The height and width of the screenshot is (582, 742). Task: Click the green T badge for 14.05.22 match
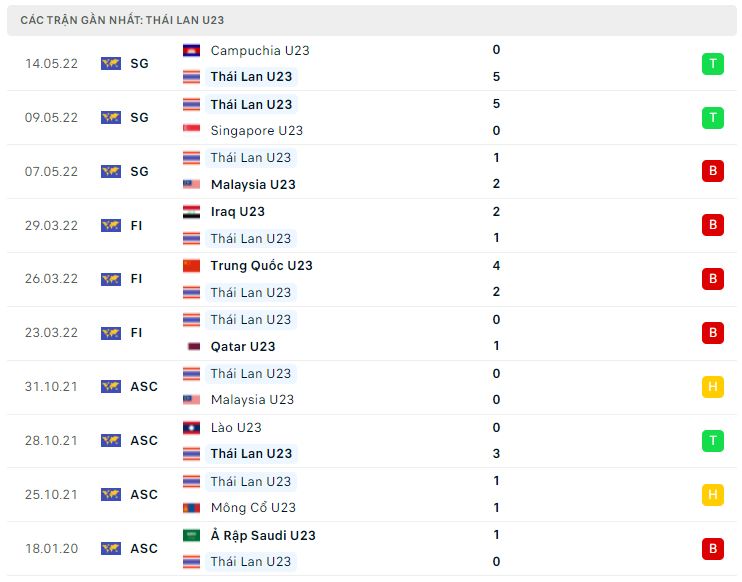(x=713, y=63)
